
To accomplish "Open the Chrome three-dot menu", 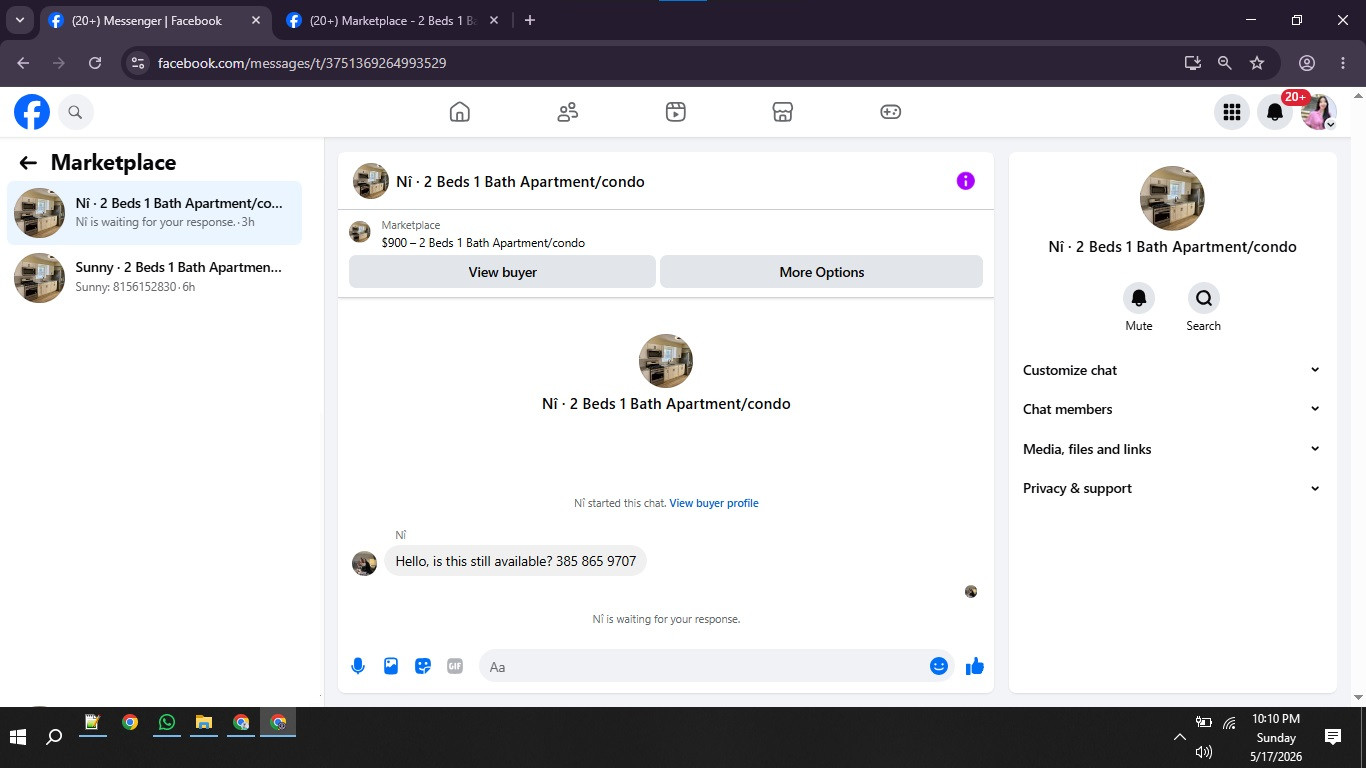I will [x=1342, y=63].
